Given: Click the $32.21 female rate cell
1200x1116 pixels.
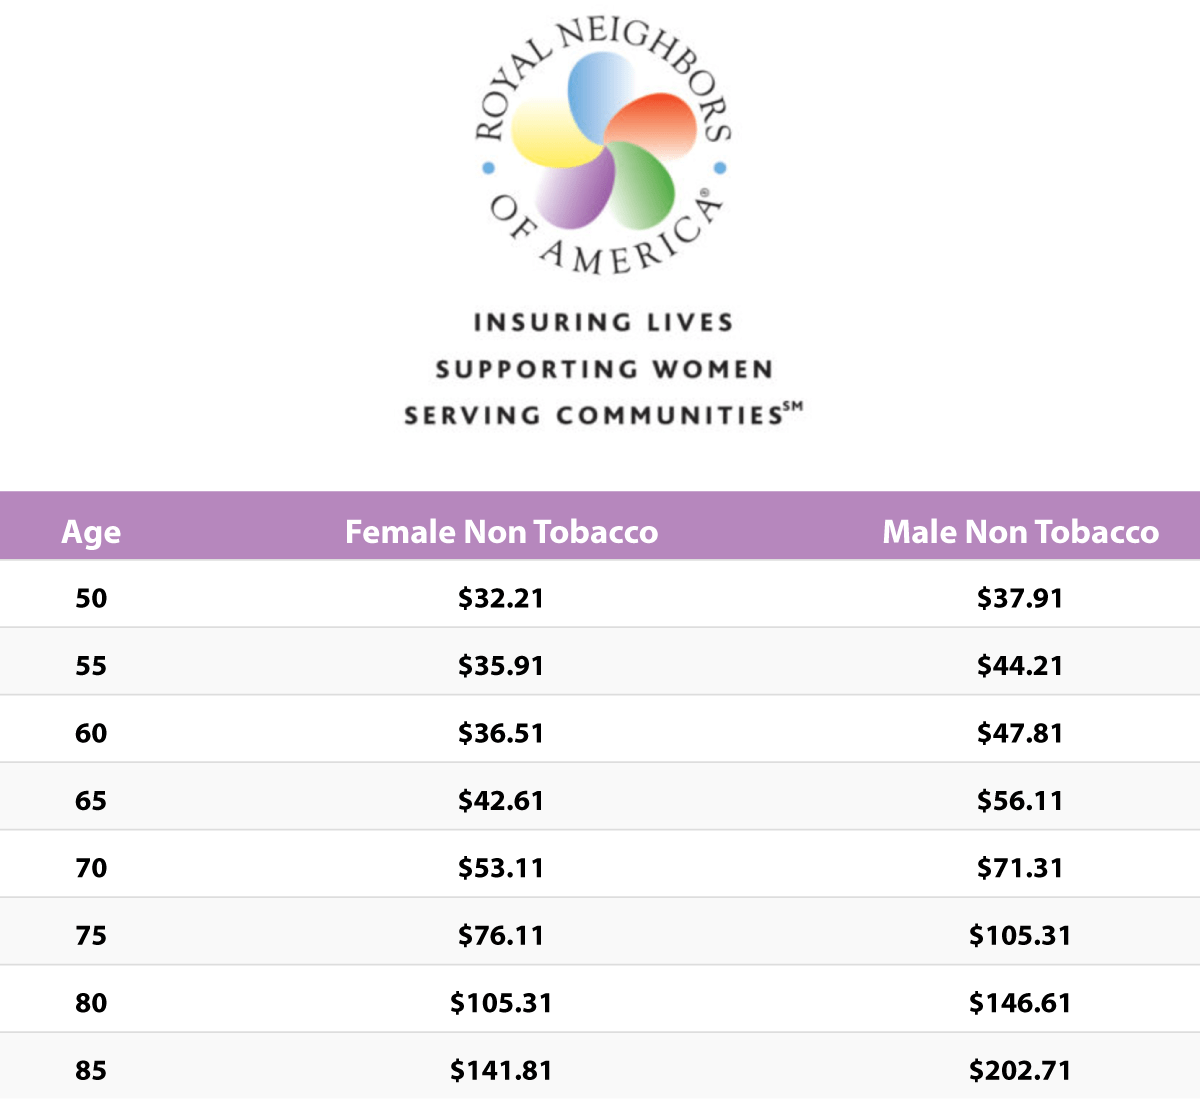Looking at the screenshot, I should [x=501, y=598].
